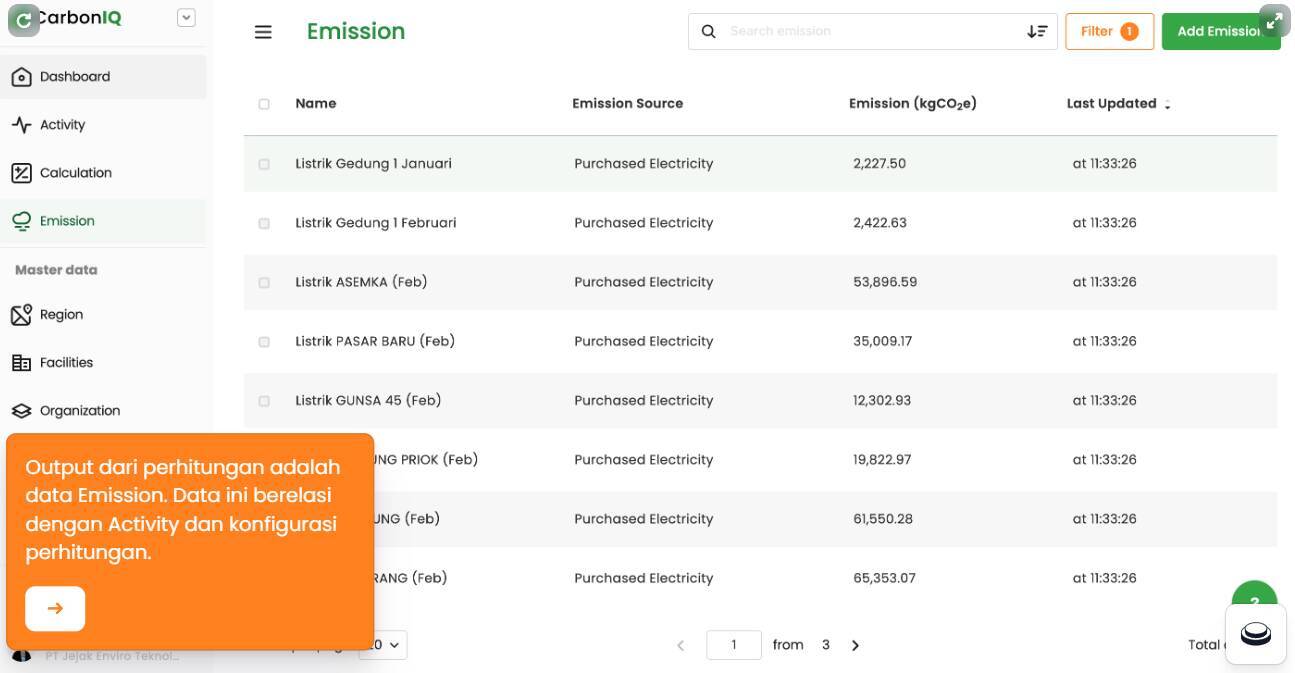Click the page number input box
Screen dimensions: 1295x673
[733, 645]
